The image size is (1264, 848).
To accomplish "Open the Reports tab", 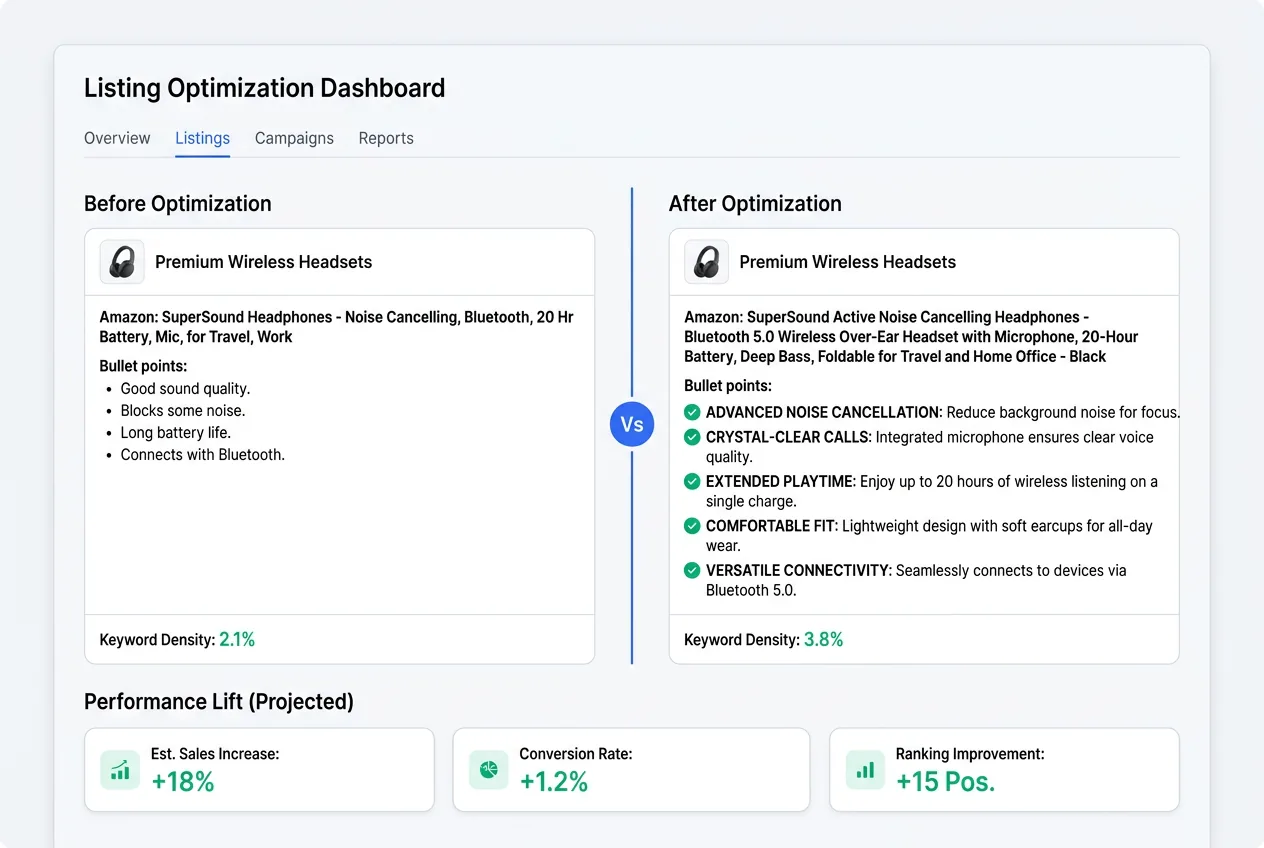I will (386, 138).
